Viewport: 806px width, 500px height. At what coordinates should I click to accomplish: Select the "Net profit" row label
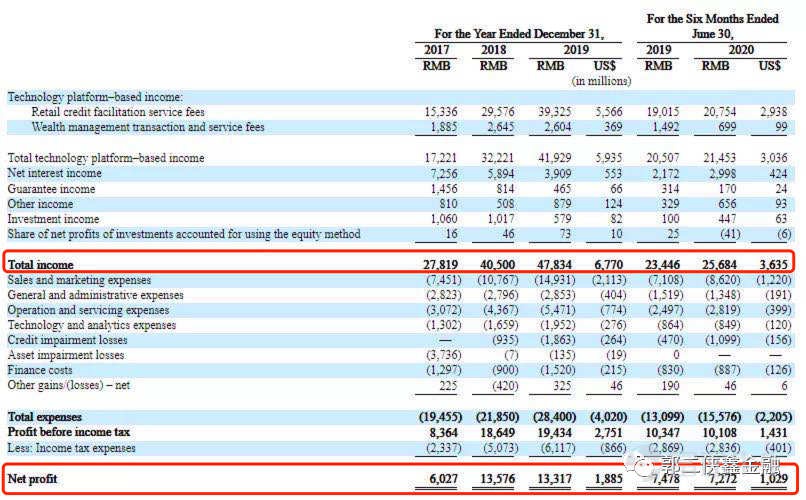point(32,480)
